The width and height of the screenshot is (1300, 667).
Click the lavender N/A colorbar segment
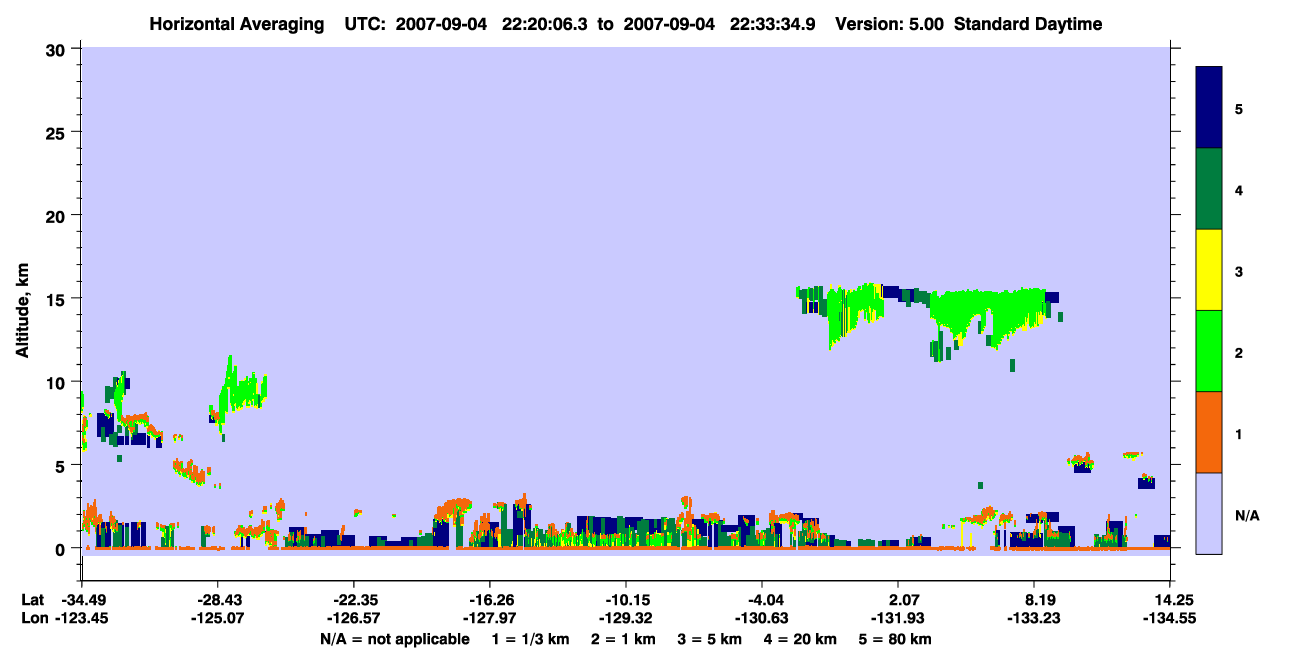pyautogui.click(x=1209, y=513)
